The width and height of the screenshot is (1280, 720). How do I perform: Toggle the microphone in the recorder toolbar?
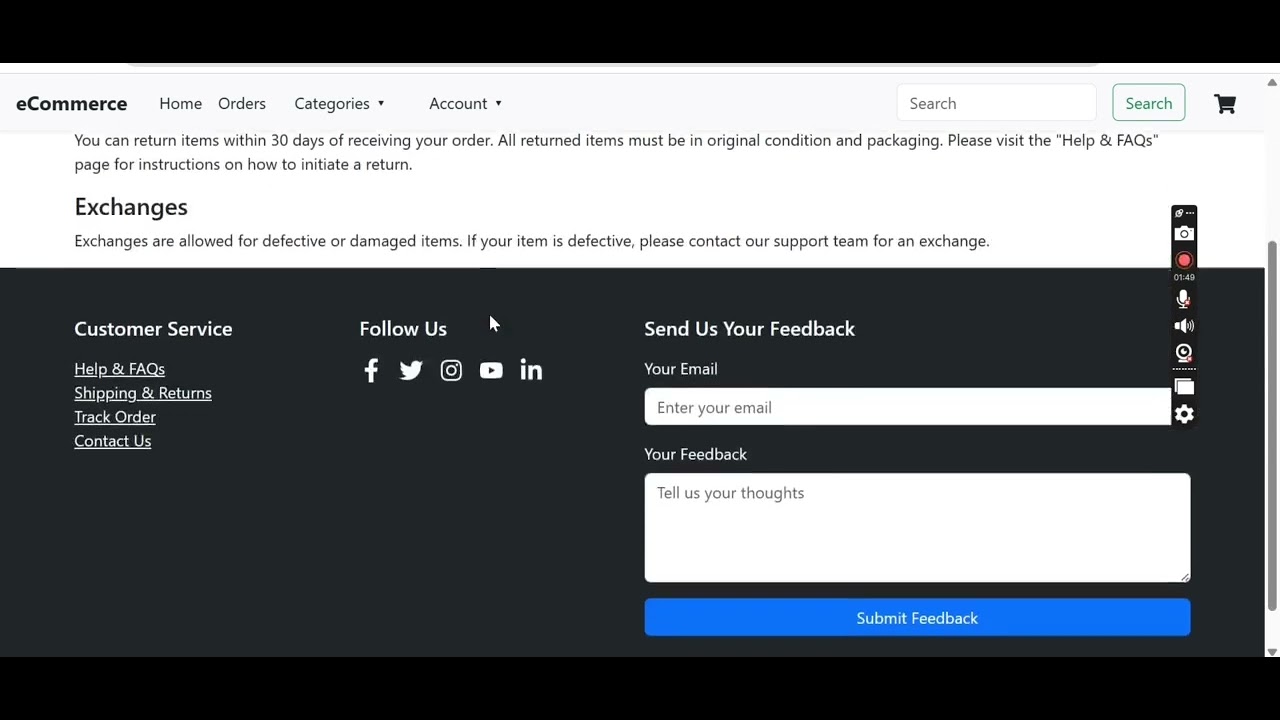[1184, 299]
